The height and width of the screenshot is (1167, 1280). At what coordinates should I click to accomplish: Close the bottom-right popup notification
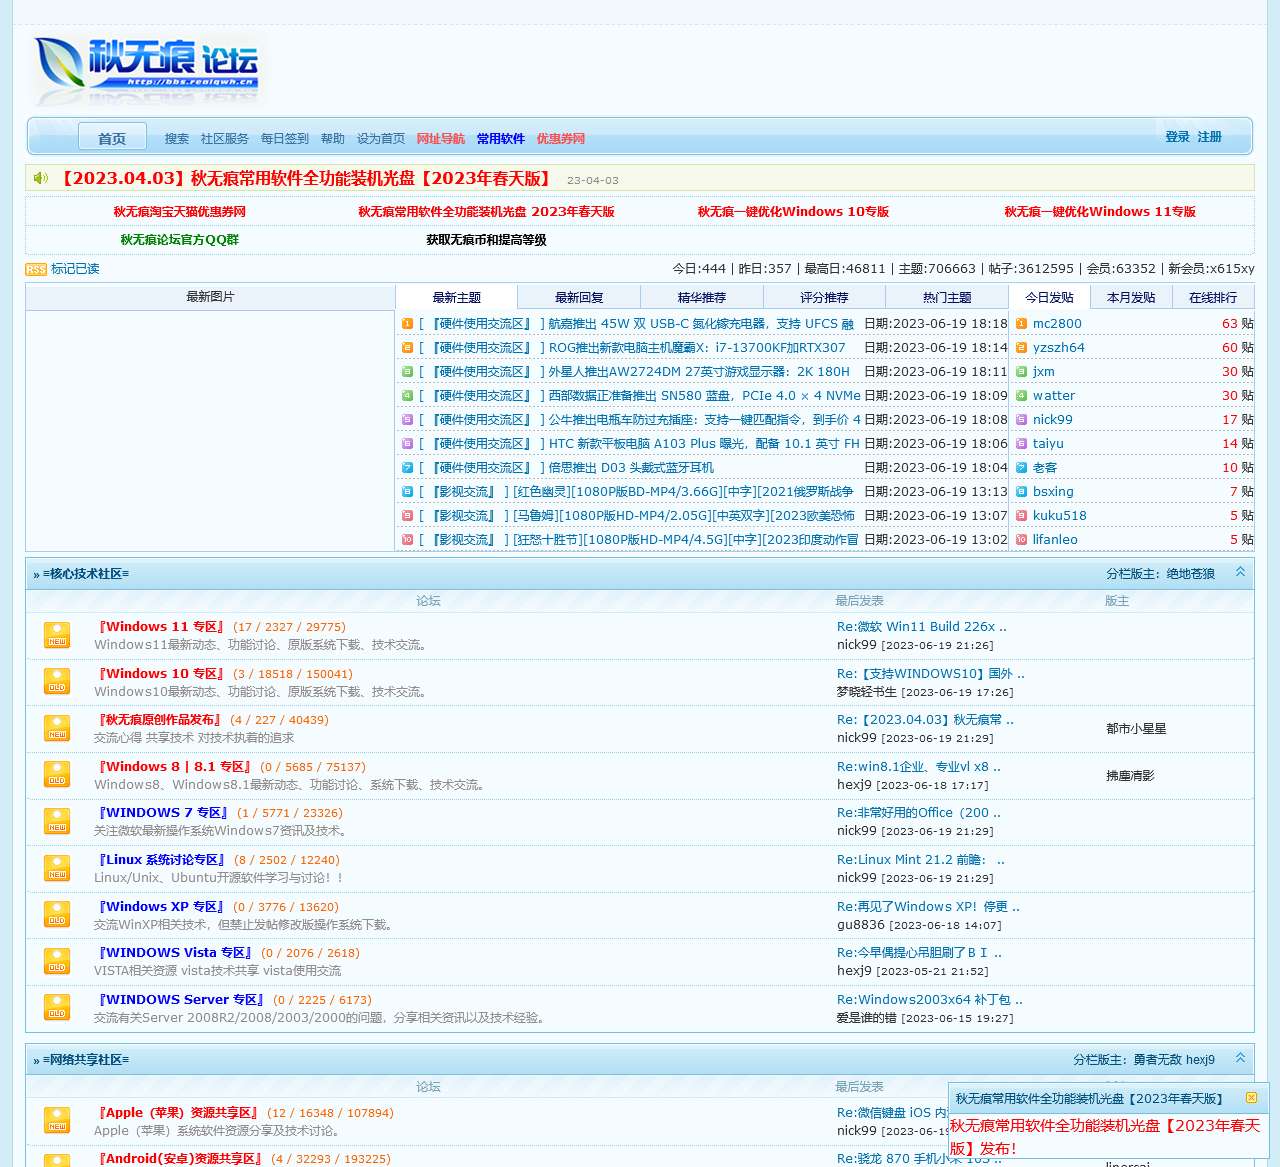[x=1251, y=1098]
